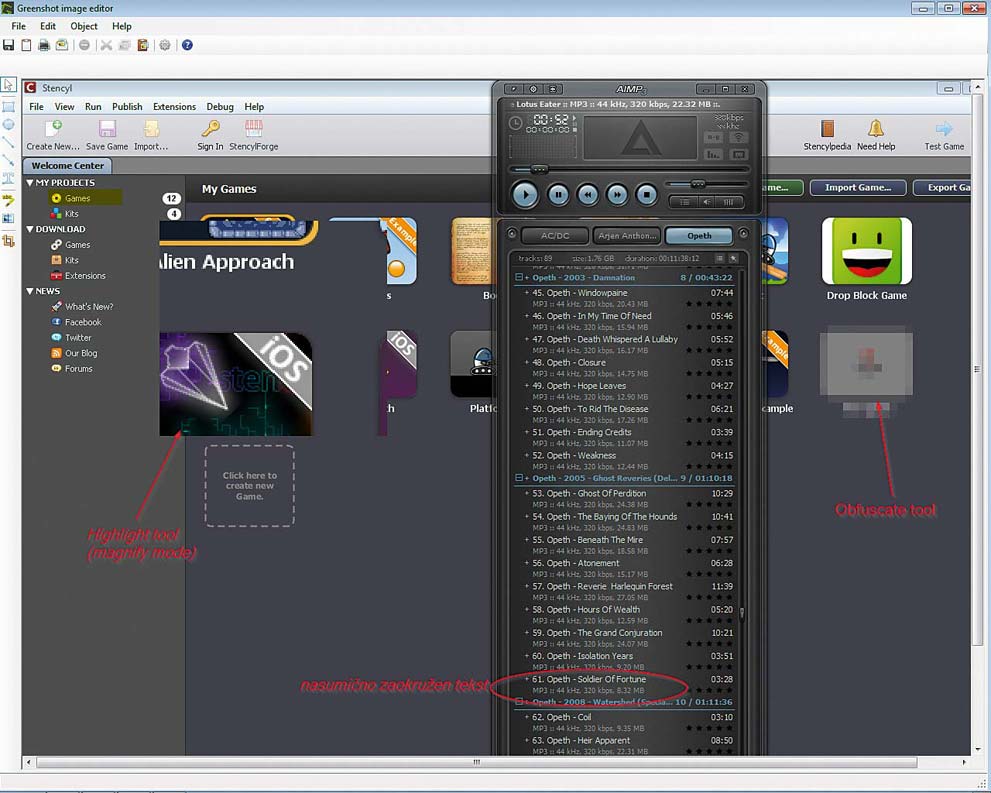Click the AIMP play button
The height and width of the screenshot is (793, 991).
pyautogui.click(x=525, y=195)
